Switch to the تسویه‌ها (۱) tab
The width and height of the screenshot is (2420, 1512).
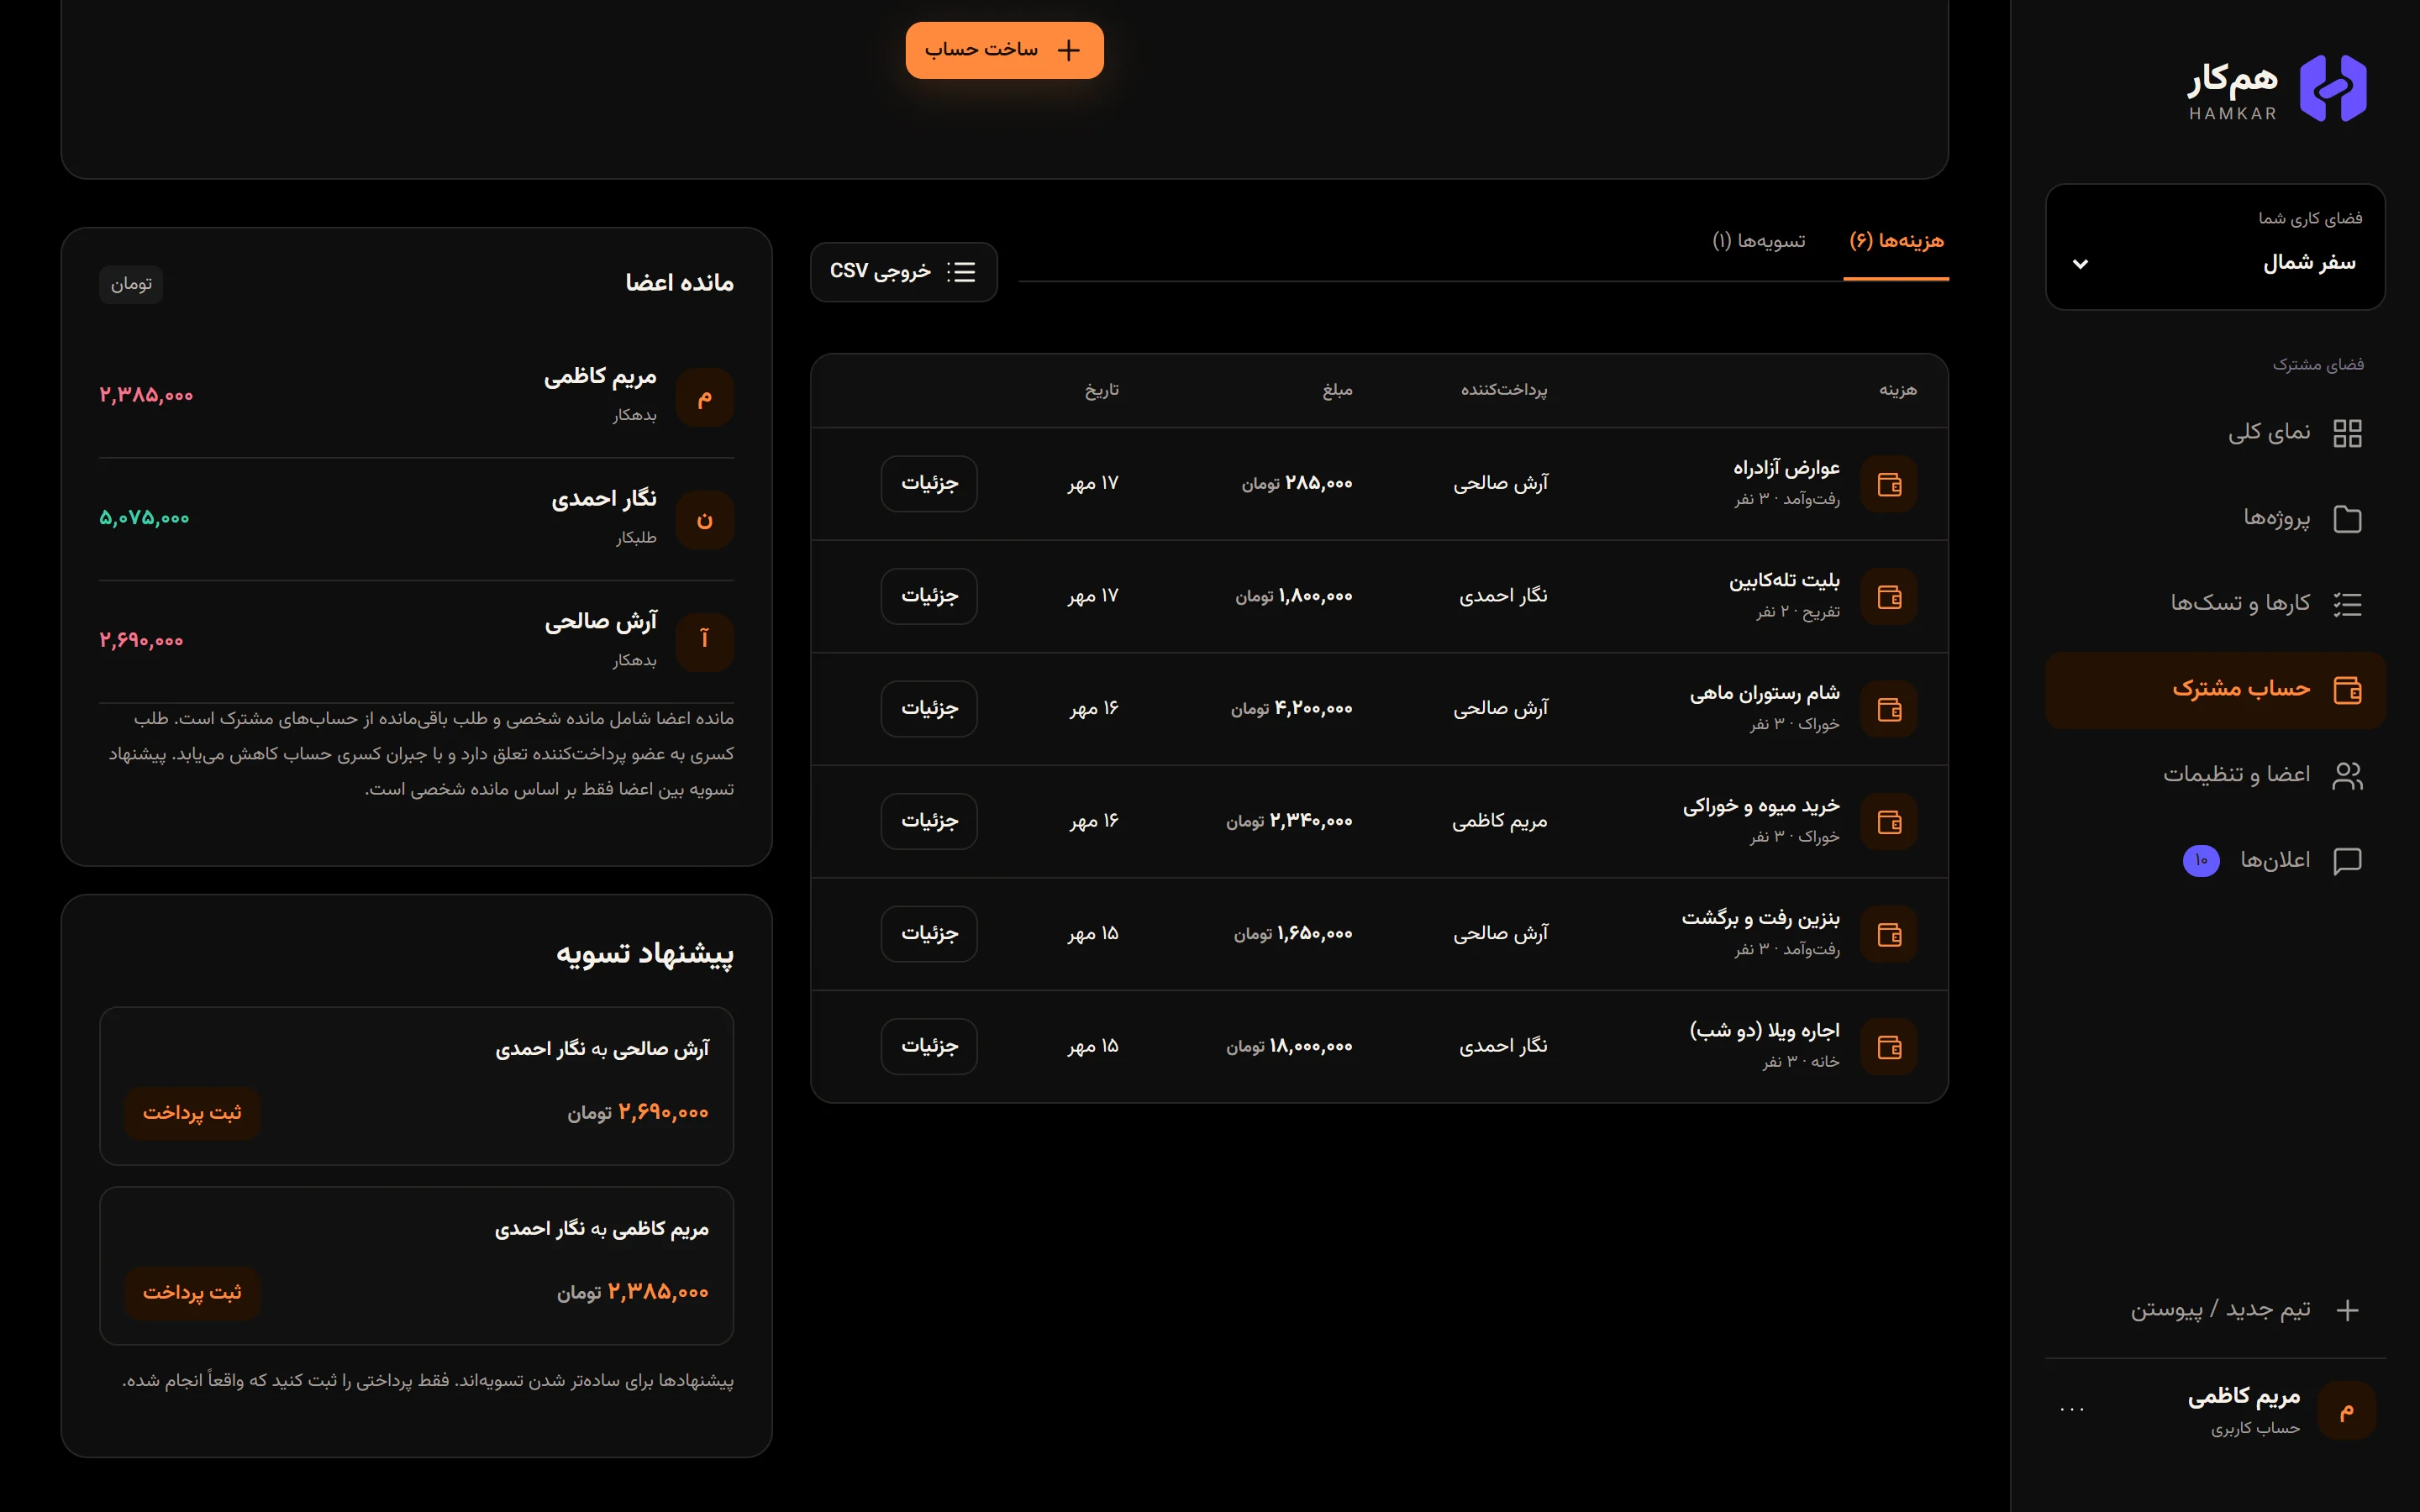point(1759,241)
